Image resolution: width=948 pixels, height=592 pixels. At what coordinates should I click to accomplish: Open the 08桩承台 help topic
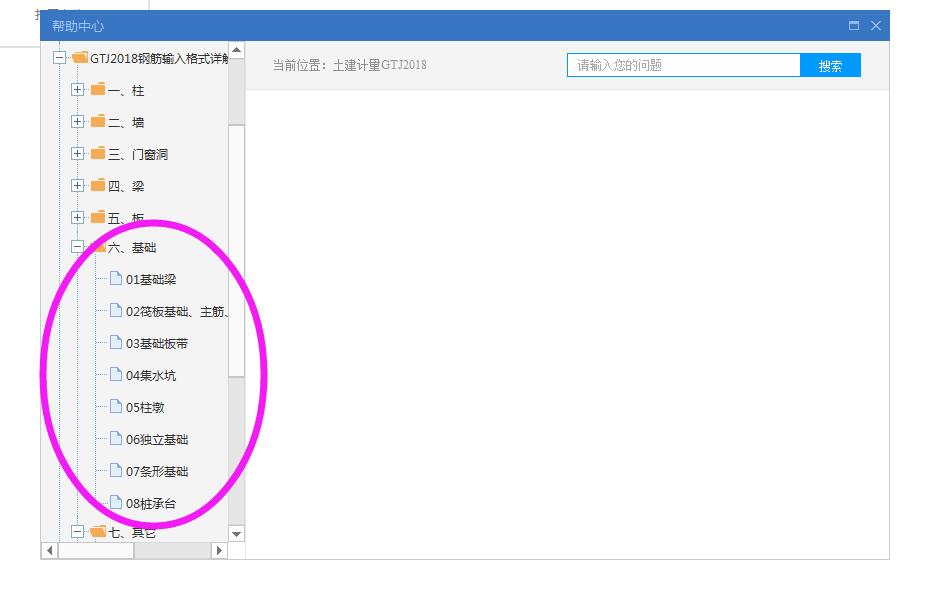pos(151,503)
